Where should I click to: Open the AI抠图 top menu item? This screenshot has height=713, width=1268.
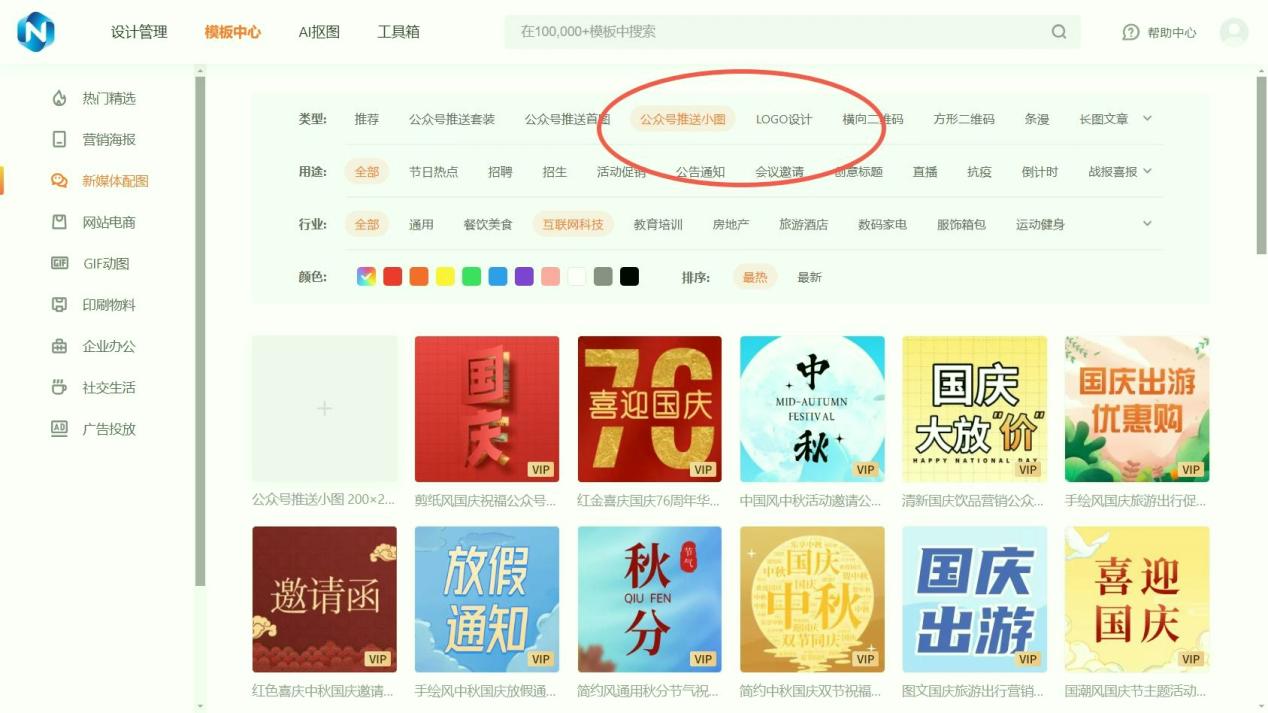(x=319, y=32)
